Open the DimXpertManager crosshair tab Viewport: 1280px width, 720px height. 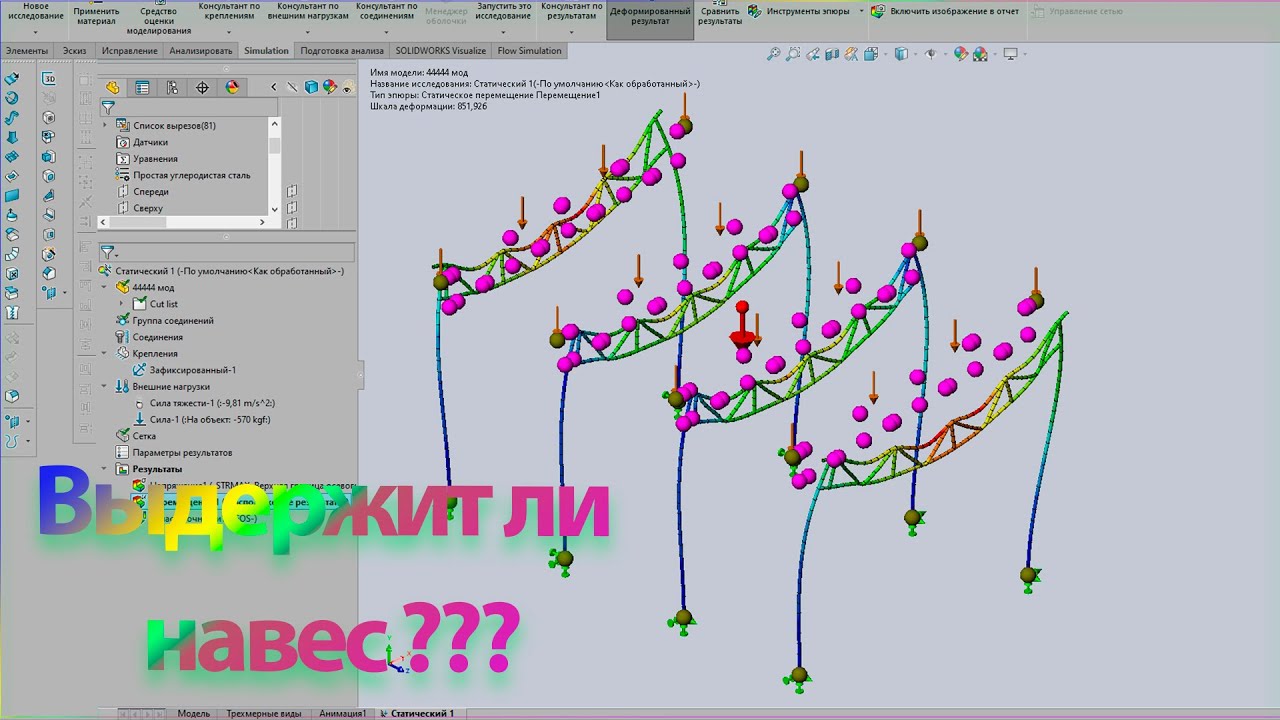(202, 87)
